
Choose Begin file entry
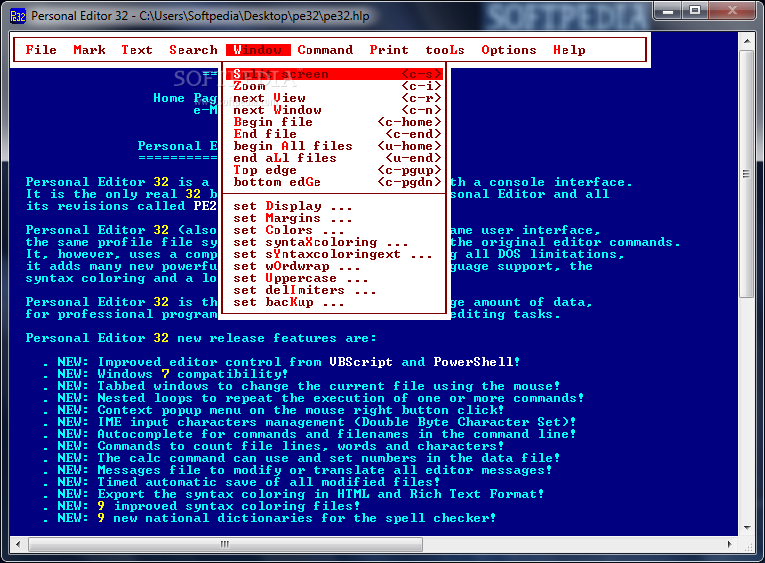click(x=334, y=122)
